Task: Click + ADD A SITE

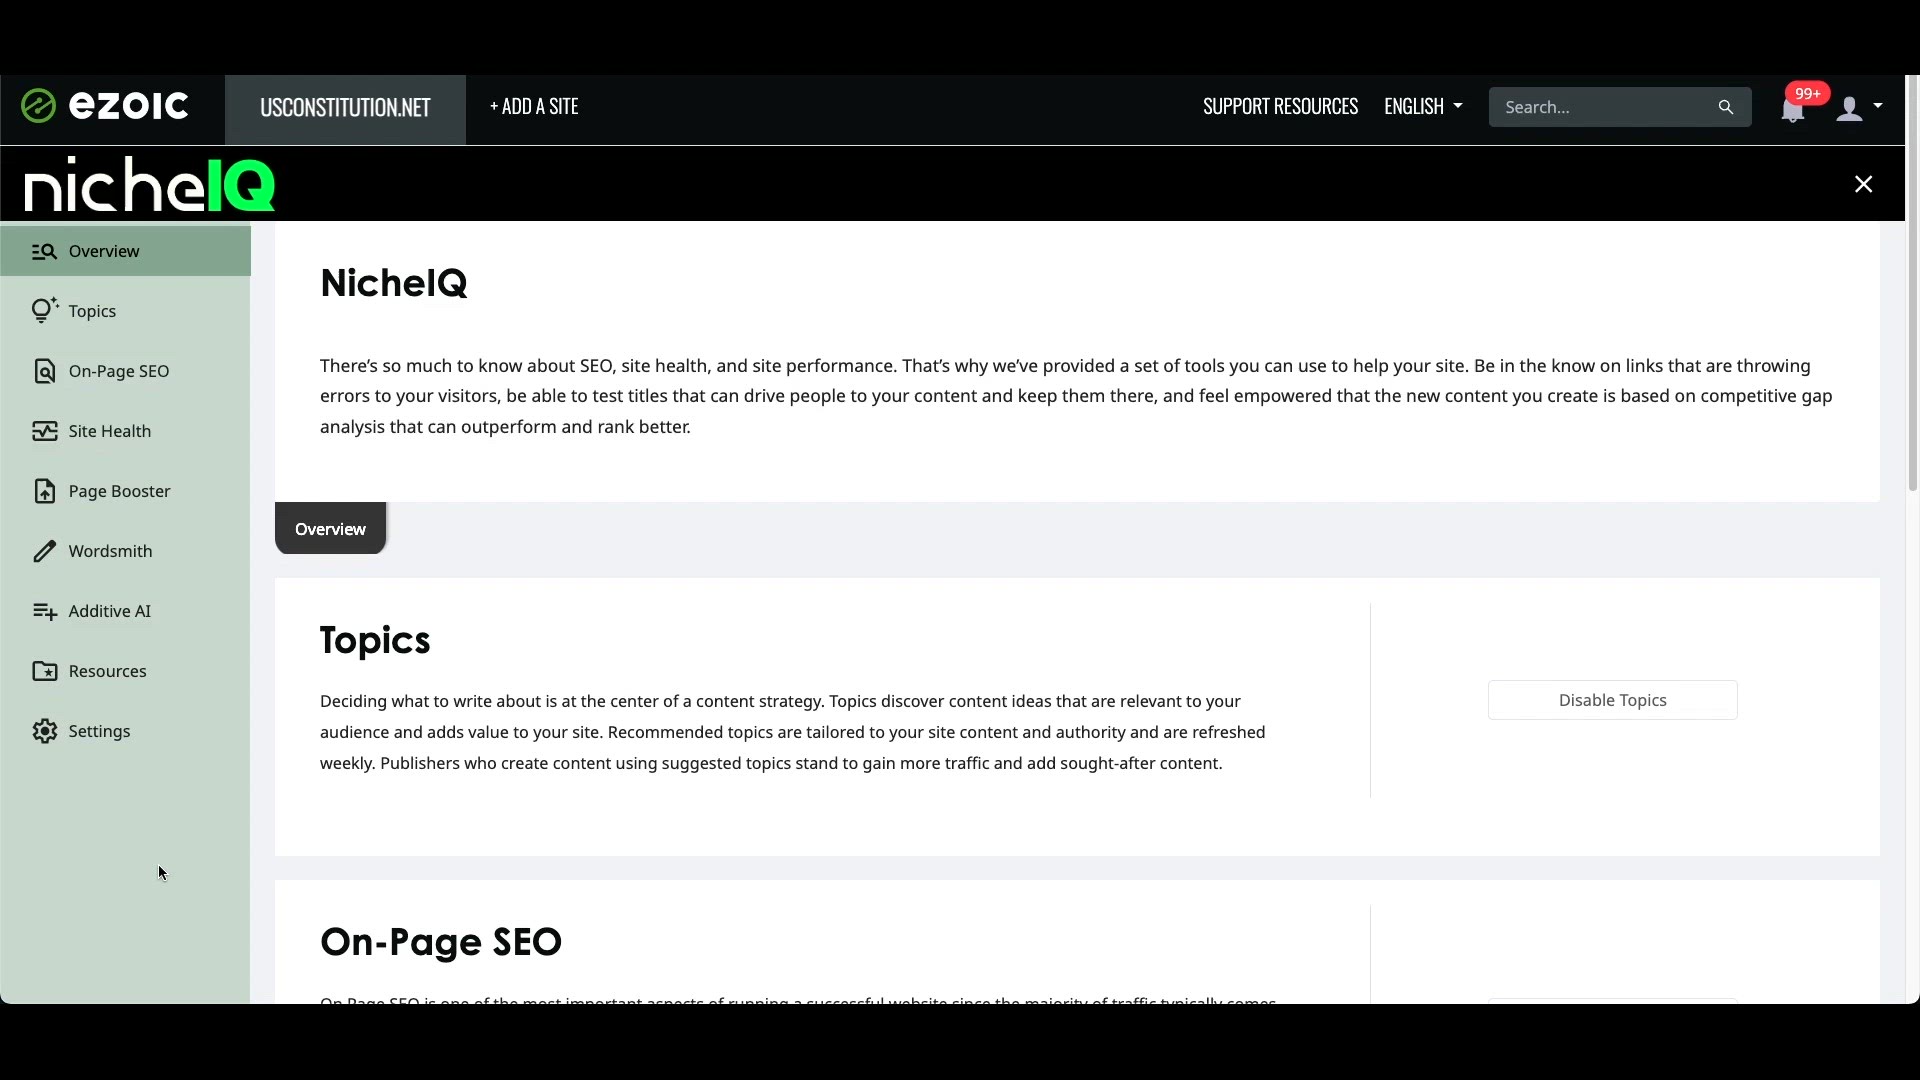Action: point(534,106)
